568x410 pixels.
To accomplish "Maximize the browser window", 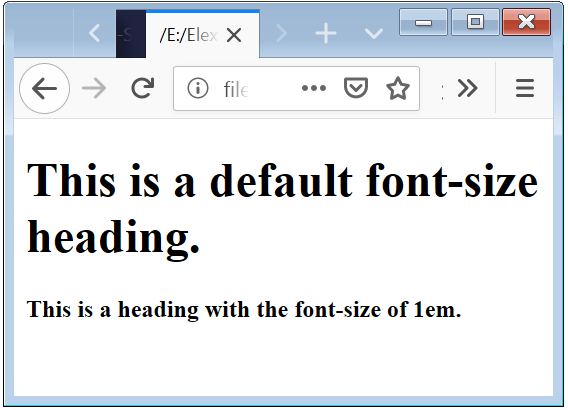I will (x=475, y=22).
